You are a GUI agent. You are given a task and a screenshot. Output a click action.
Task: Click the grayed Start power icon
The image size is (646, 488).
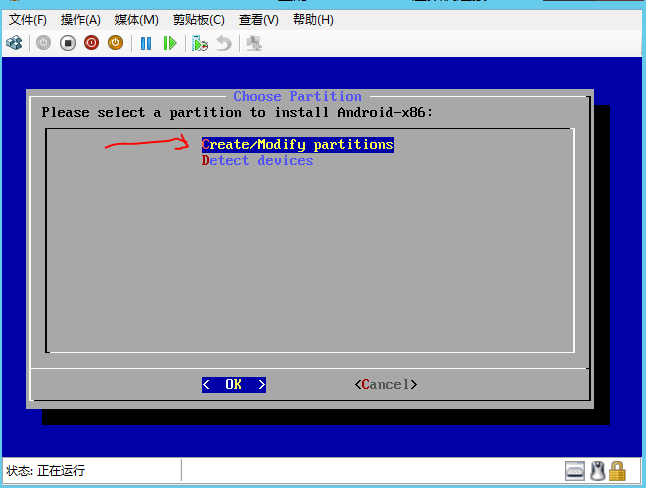pos(43,43)
